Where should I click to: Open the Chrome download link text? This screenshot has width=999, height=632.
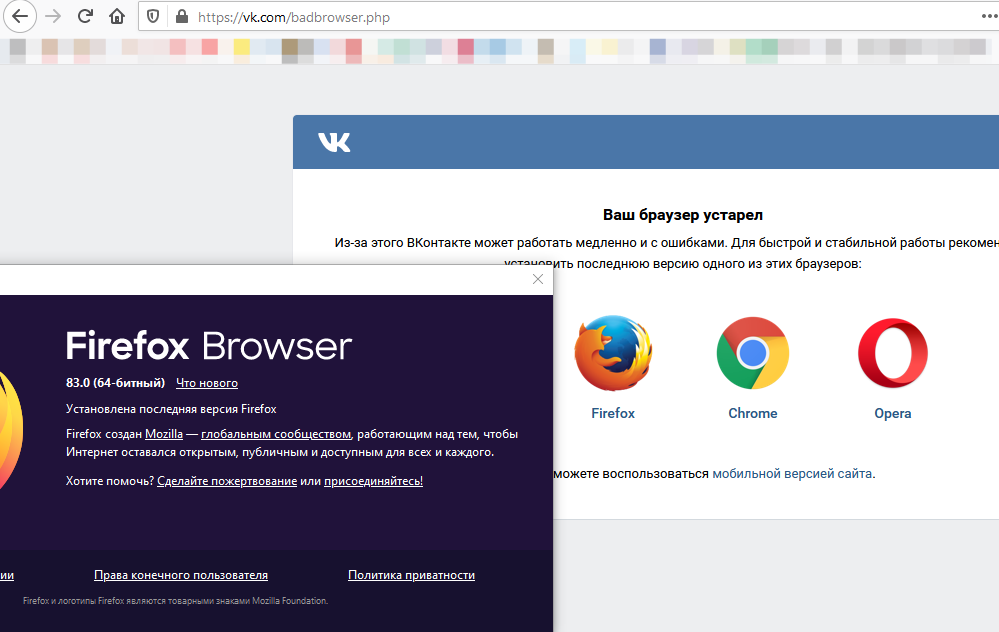pyautogui.click(x=752, y=413)
